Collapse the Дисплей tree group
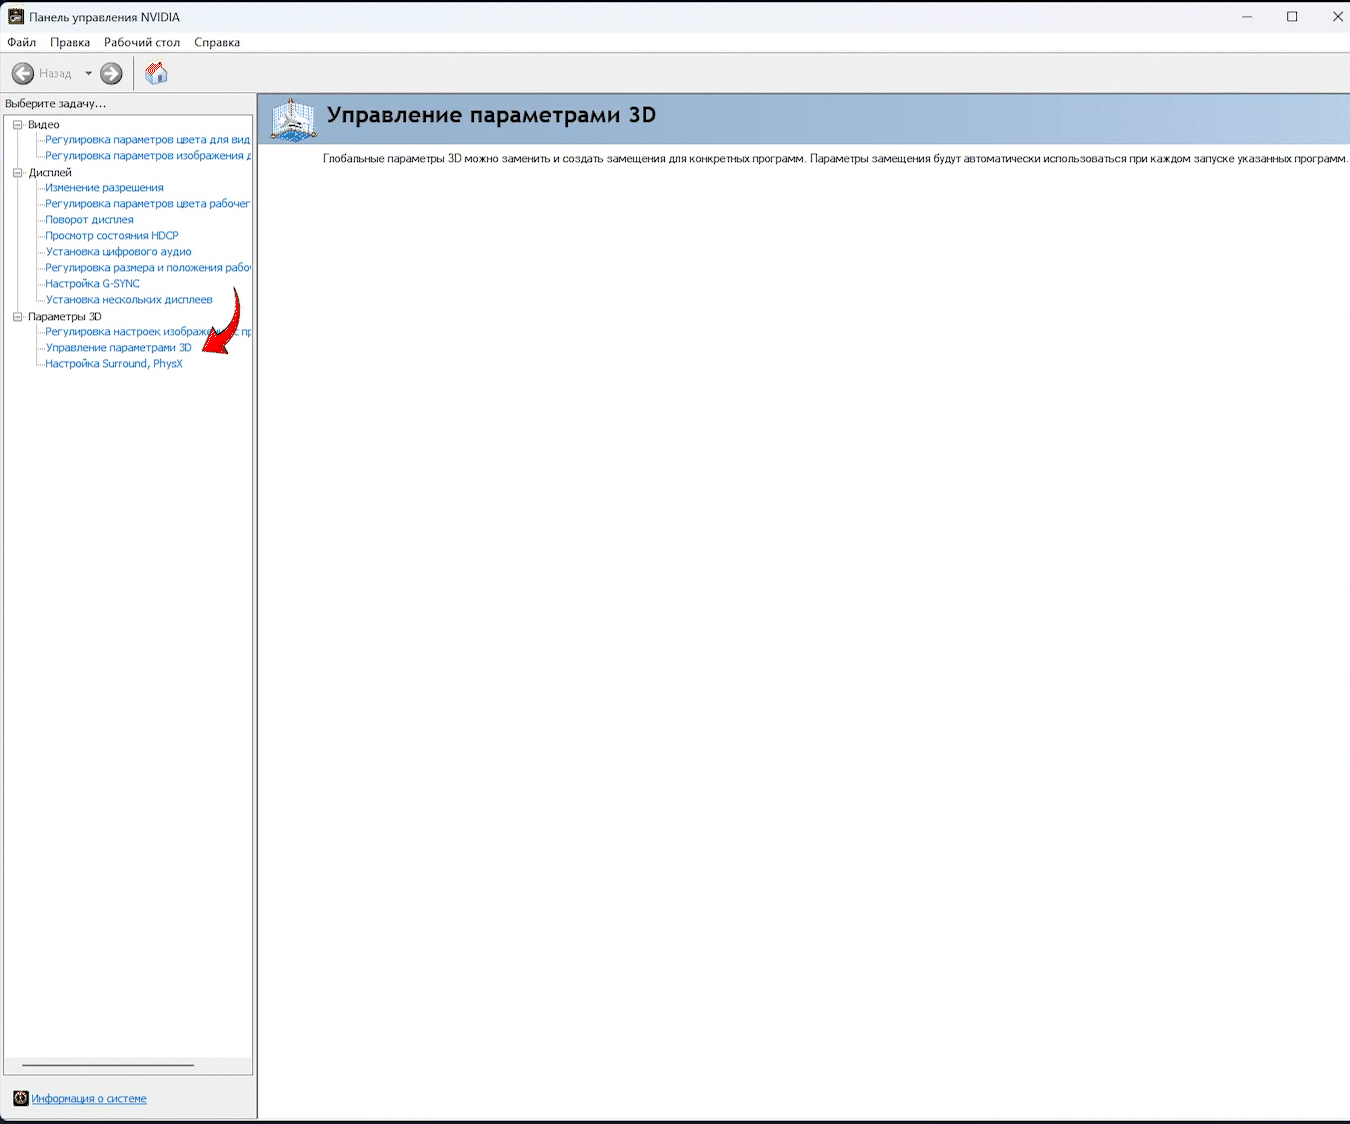1350x1124 pixels. point(17,172)
